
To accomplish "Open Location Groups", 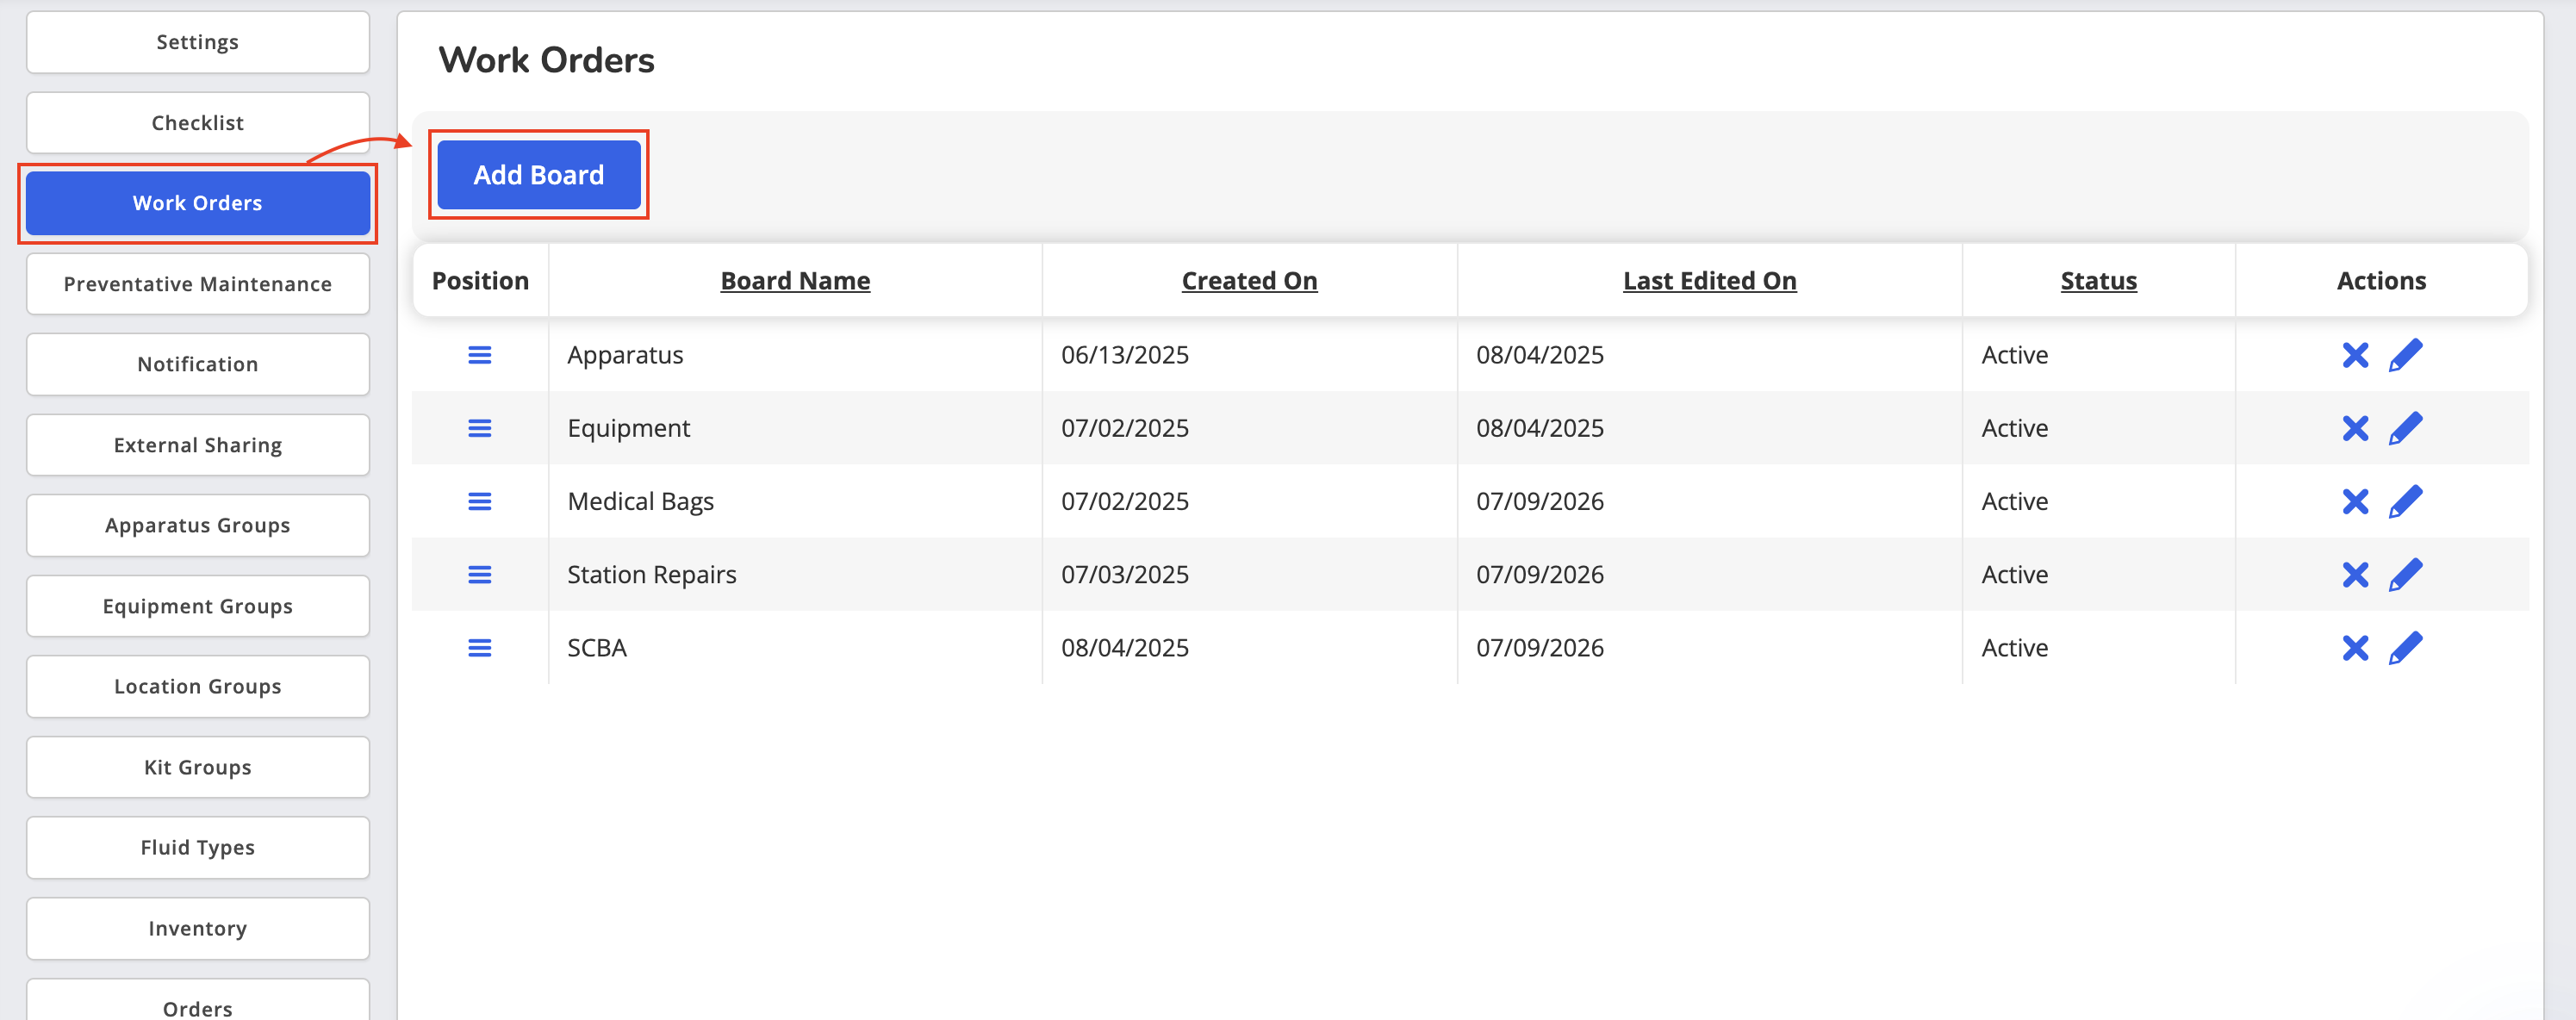I will pyautogui.click(x=198, y=686).
